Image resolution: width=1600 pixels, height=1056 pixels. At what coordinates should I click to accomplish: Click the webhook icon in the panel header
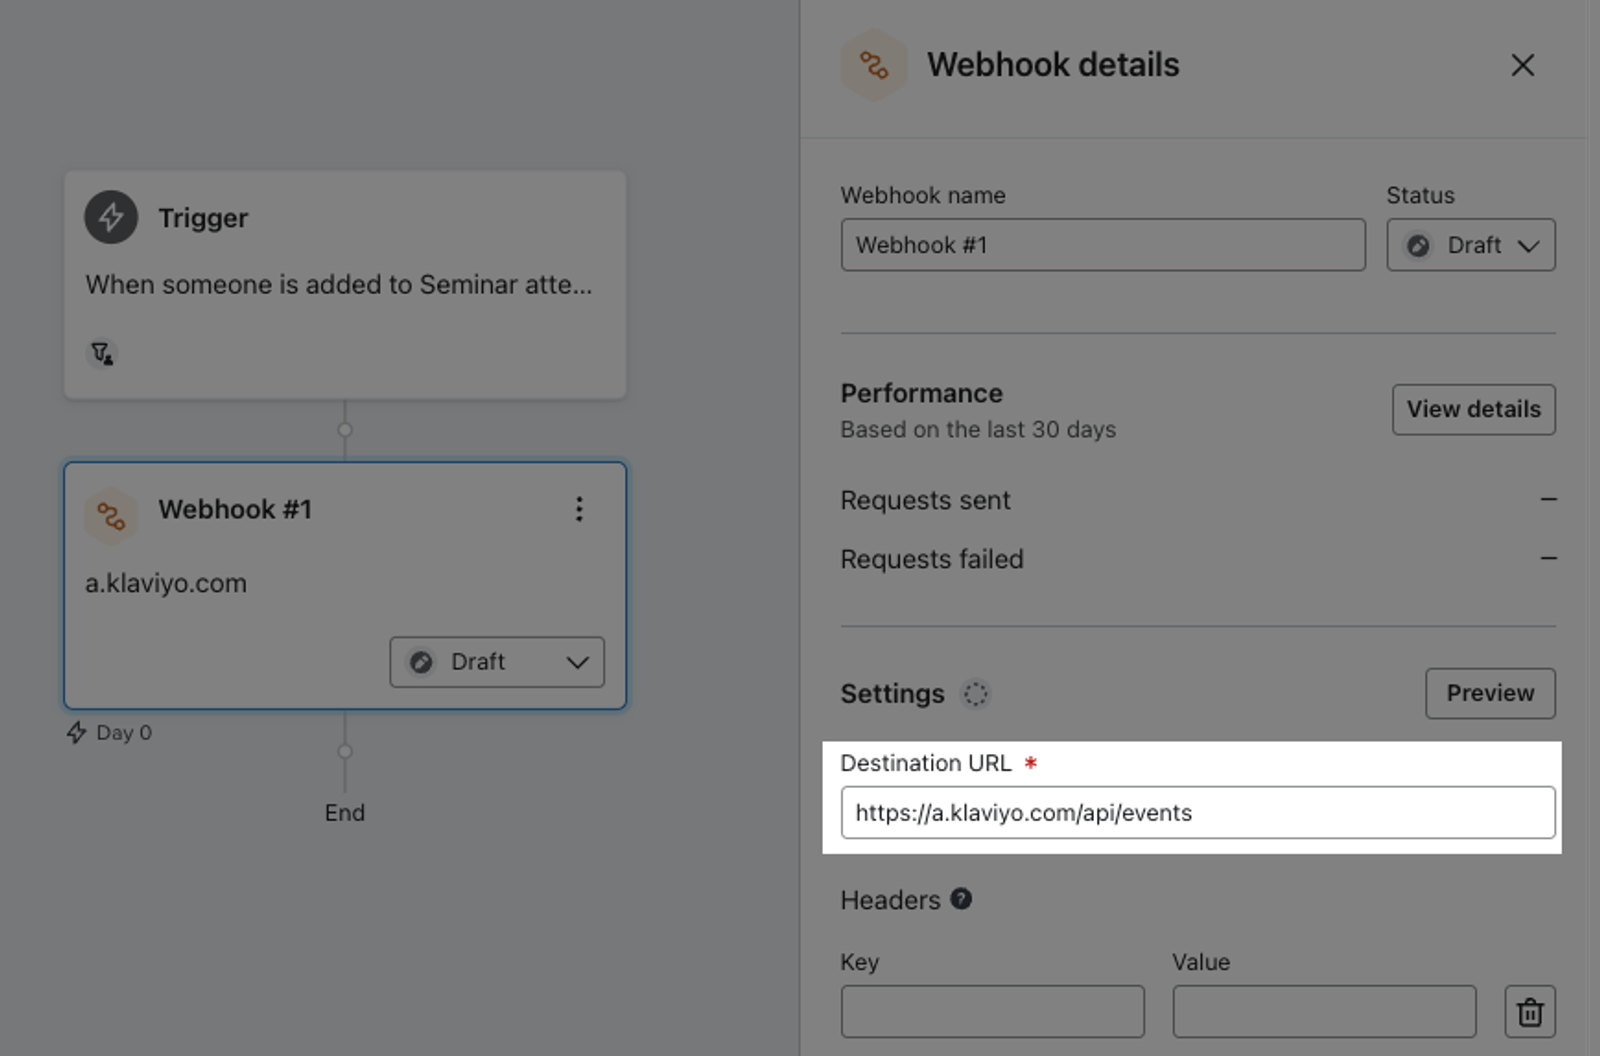874,65
